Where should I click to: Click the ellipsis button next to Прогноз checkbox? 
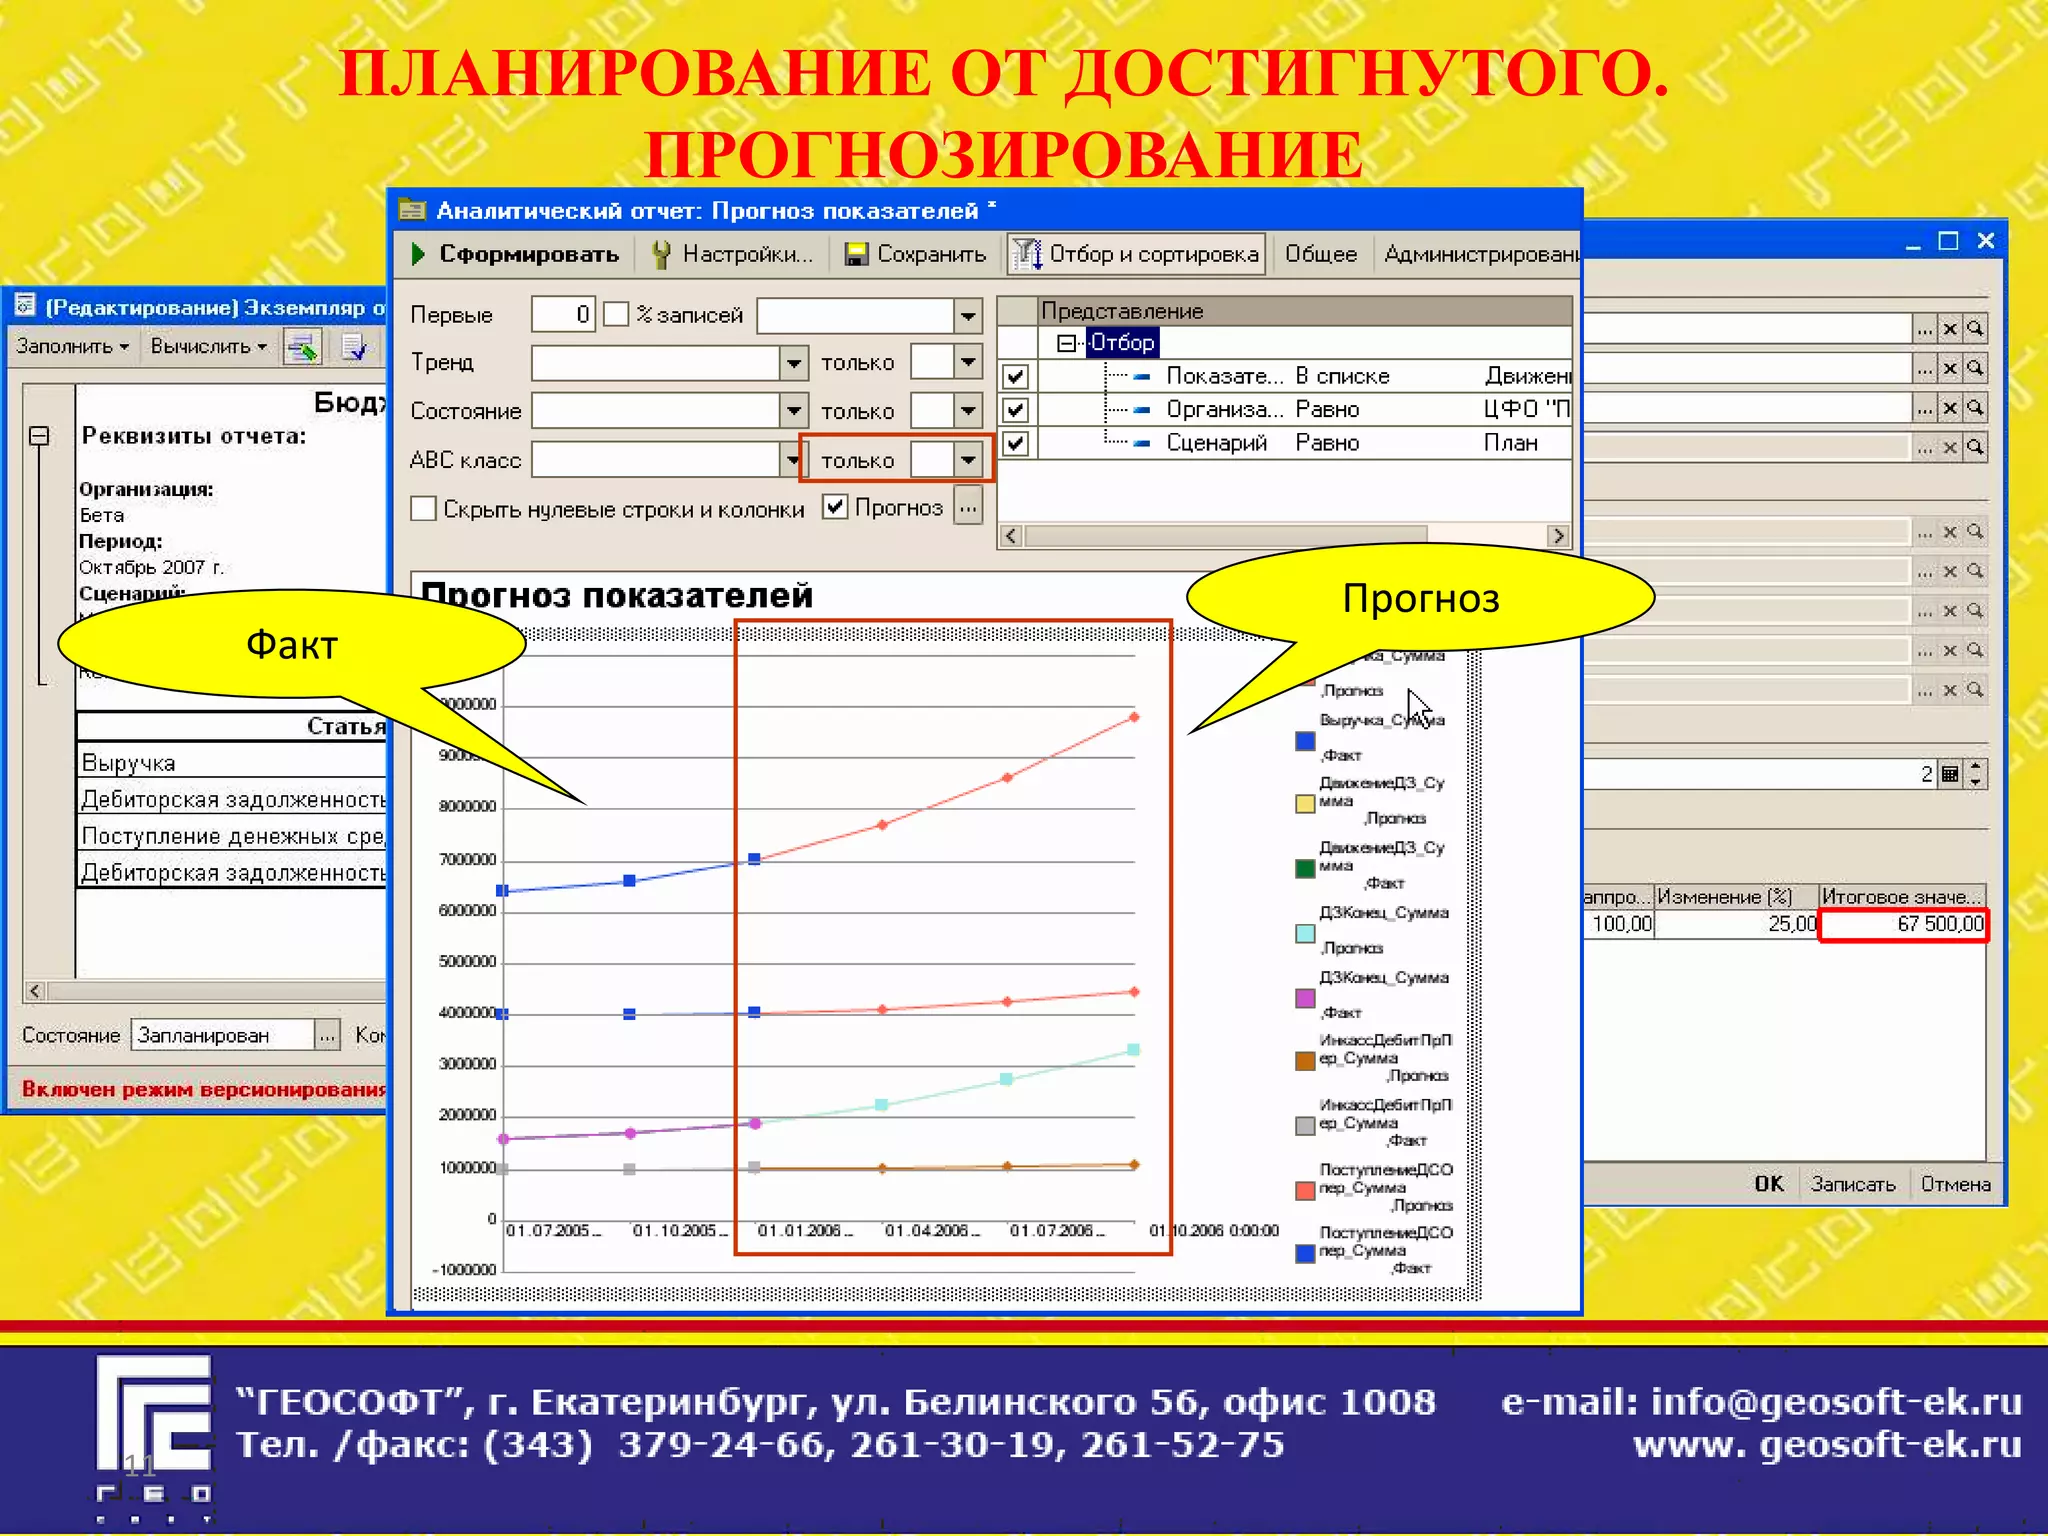coord(968,507)
